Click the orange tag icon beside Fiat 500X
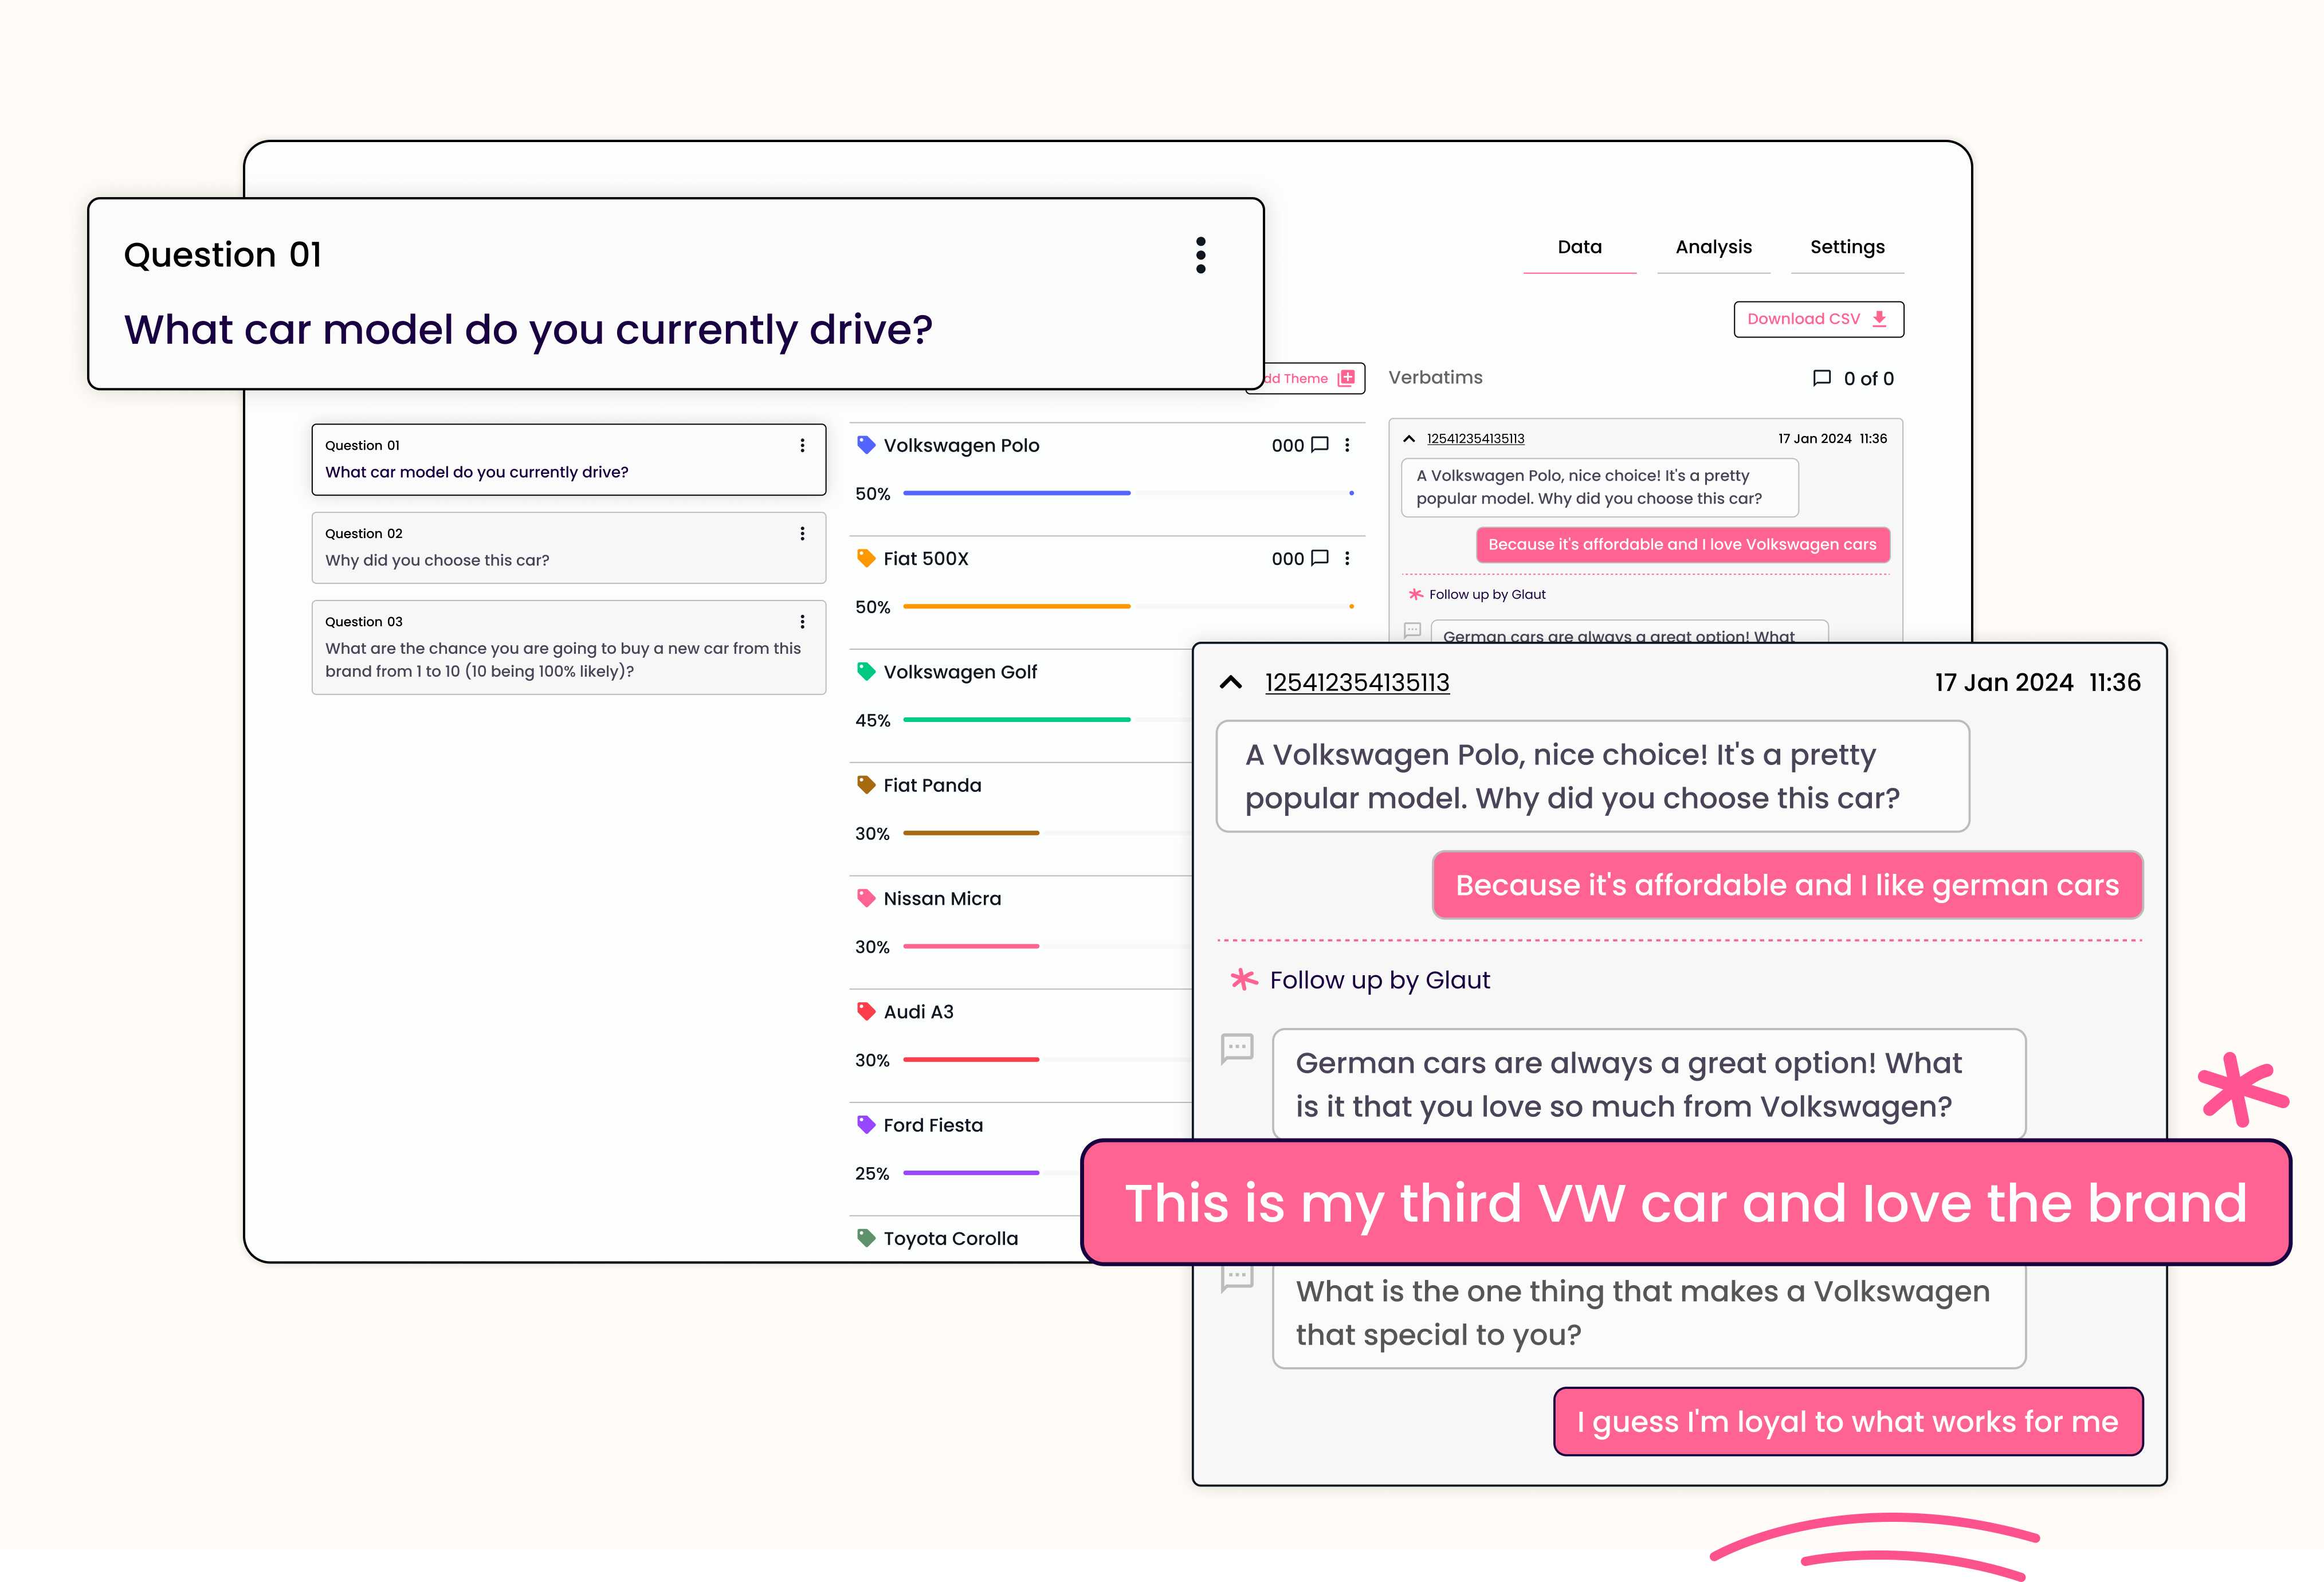This screenshot has height=1582, width=2324. point(866,558)
